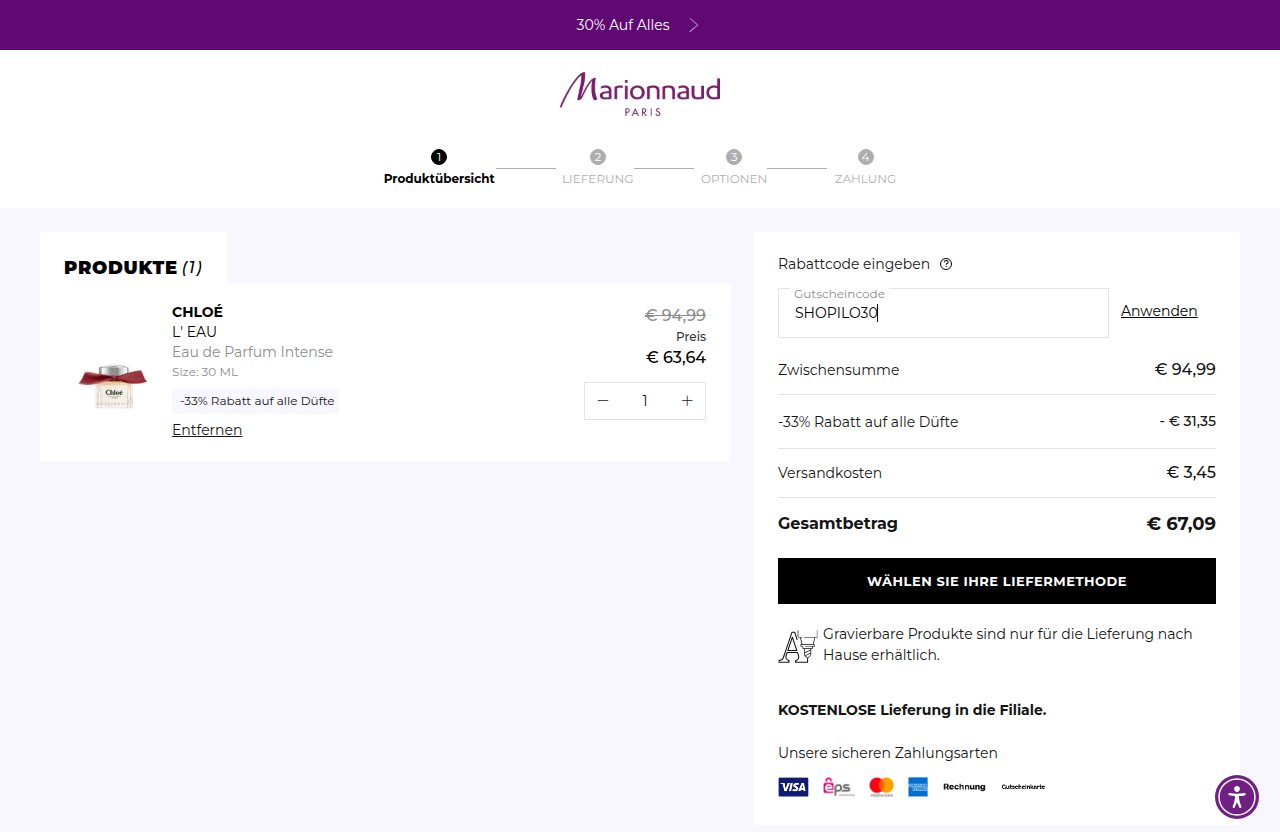
Task: Remove the product via Entfernen link
Action: (207, 430)
